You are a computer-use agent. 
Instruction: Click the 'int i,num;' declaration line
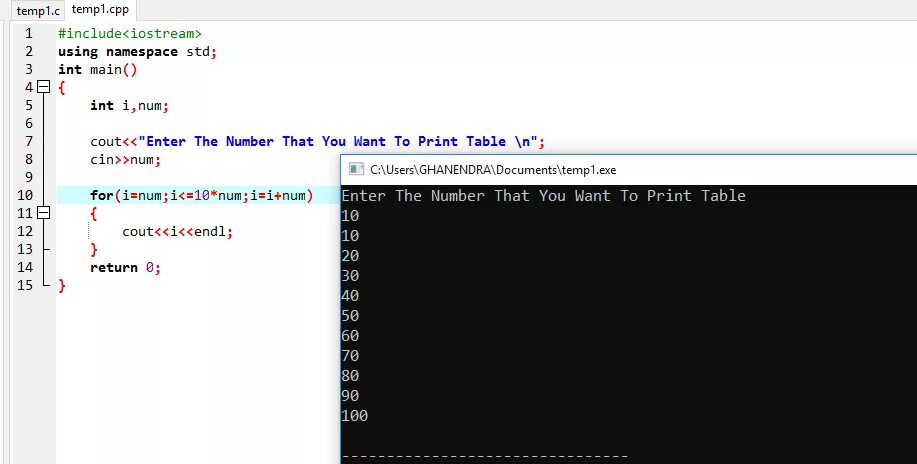129,105
